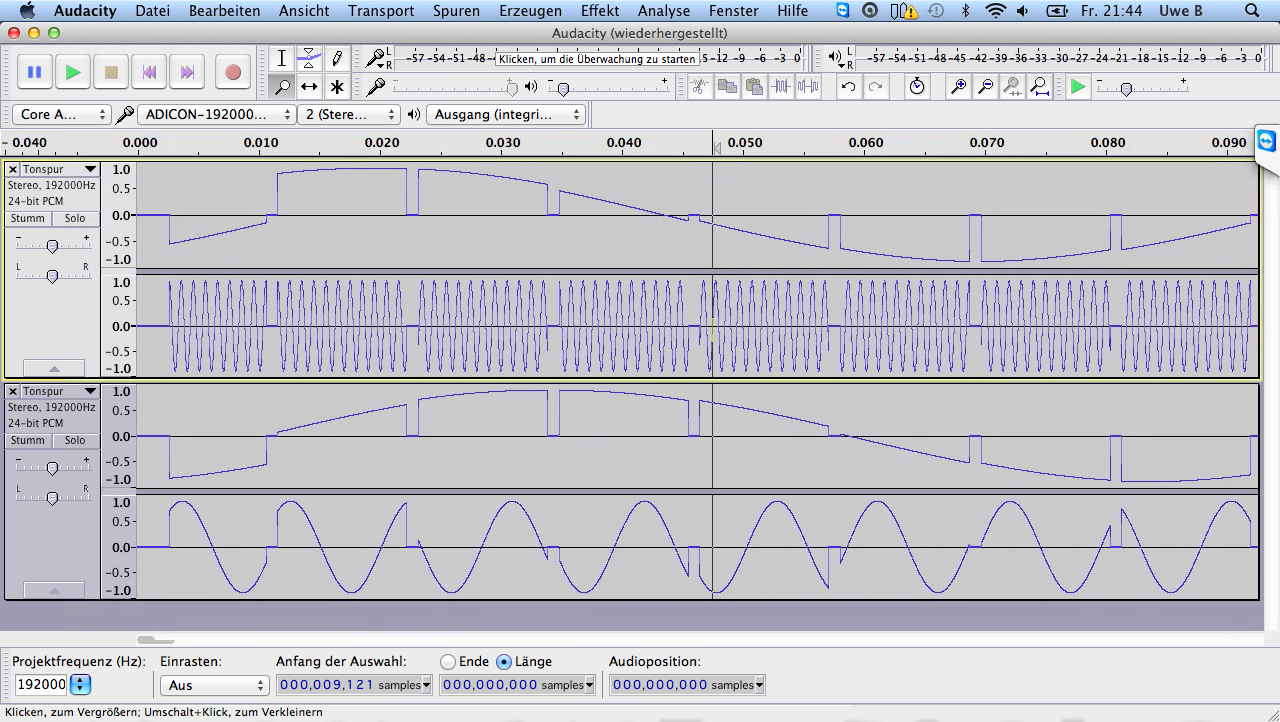Click the Pause button in transport toolbar
Viewport: 1280px width, 722px height.
[35, 72]
